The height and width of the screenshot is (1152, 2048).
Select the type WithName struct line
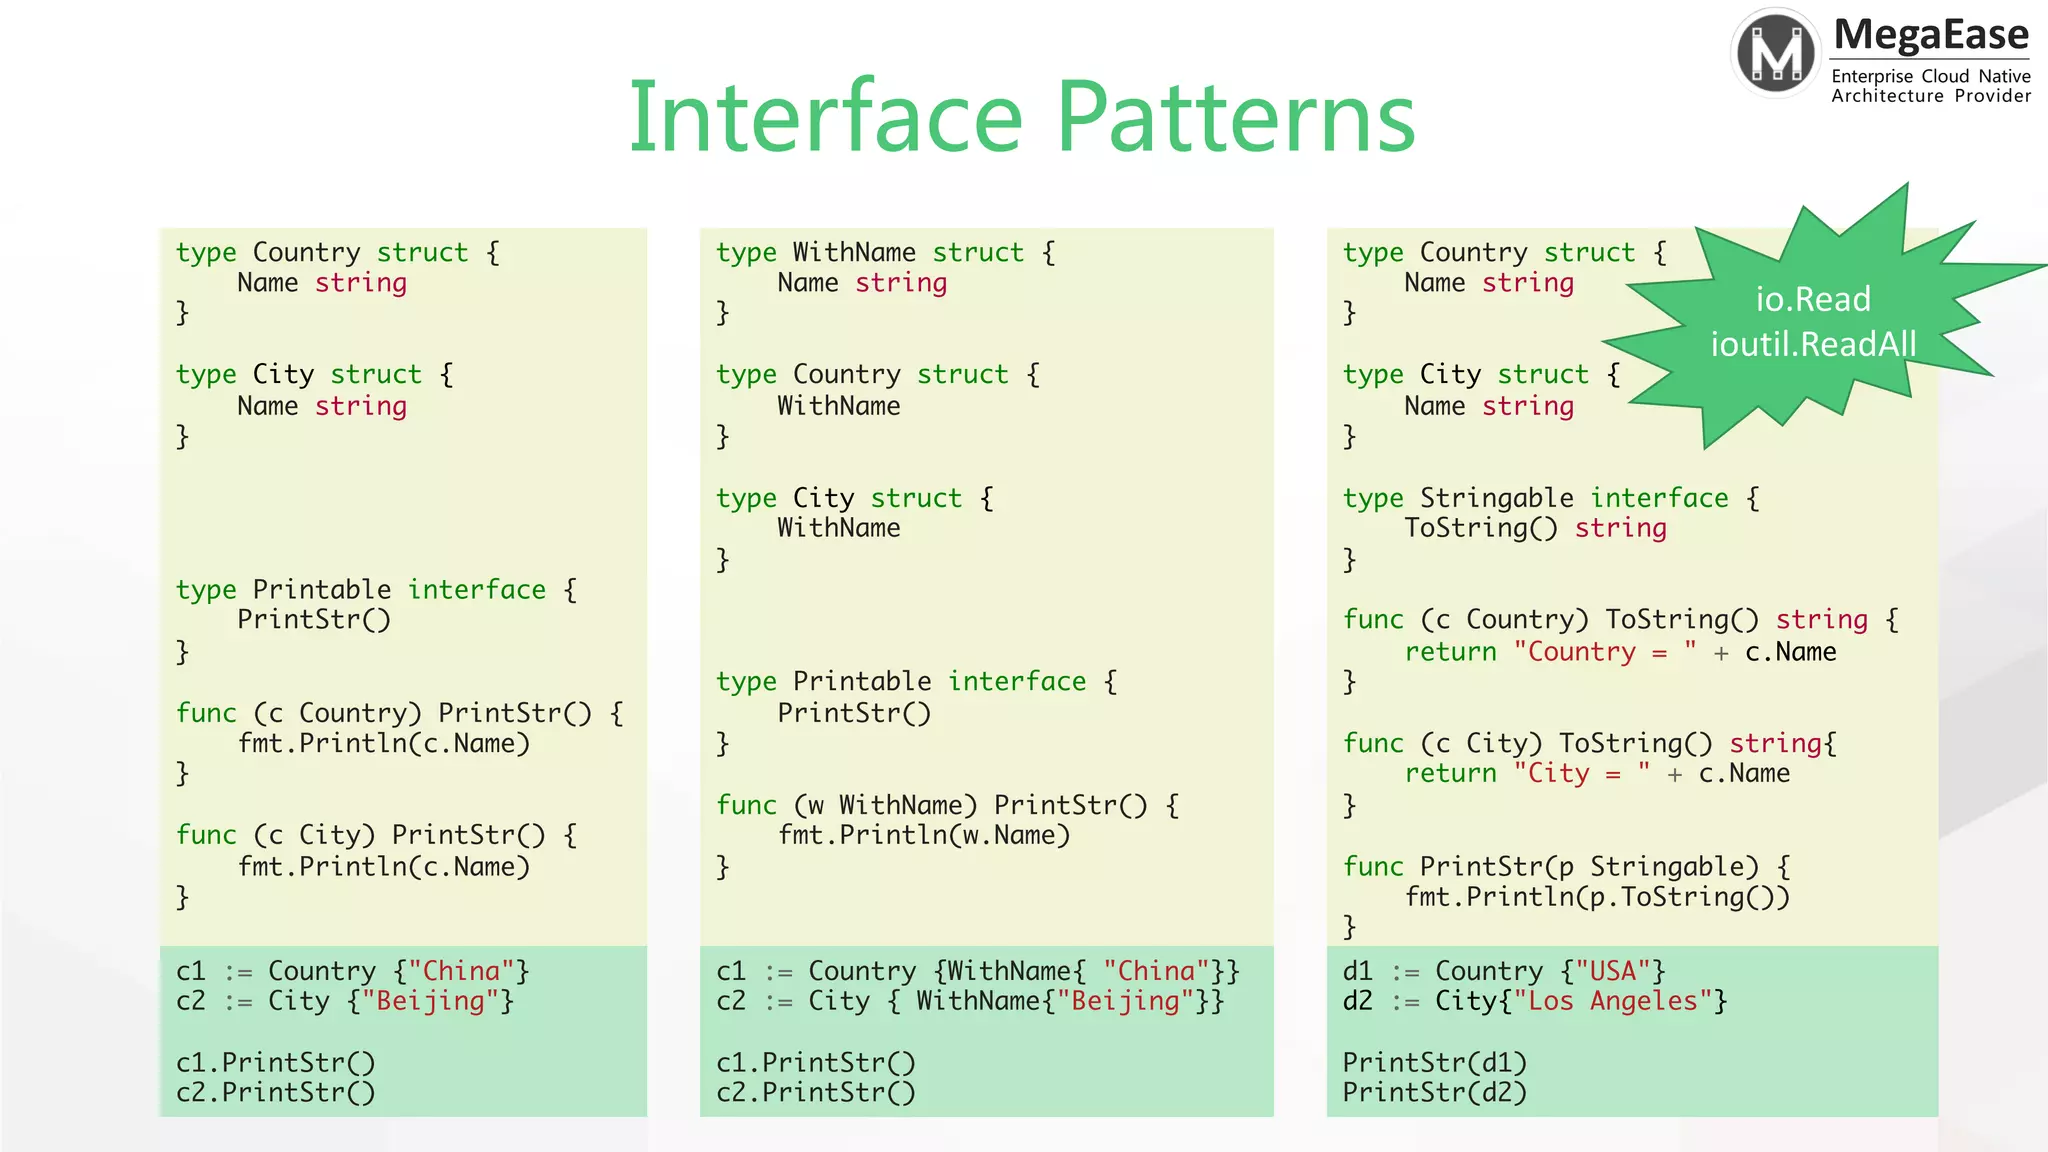tap(885, 253)
